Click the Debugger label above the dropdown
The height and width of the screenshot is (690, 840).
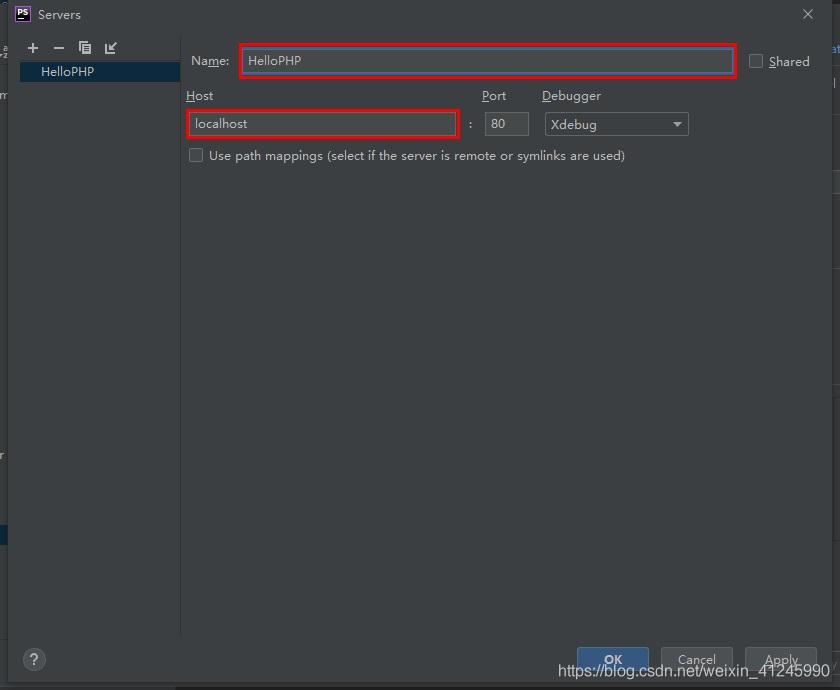point(571,96)
